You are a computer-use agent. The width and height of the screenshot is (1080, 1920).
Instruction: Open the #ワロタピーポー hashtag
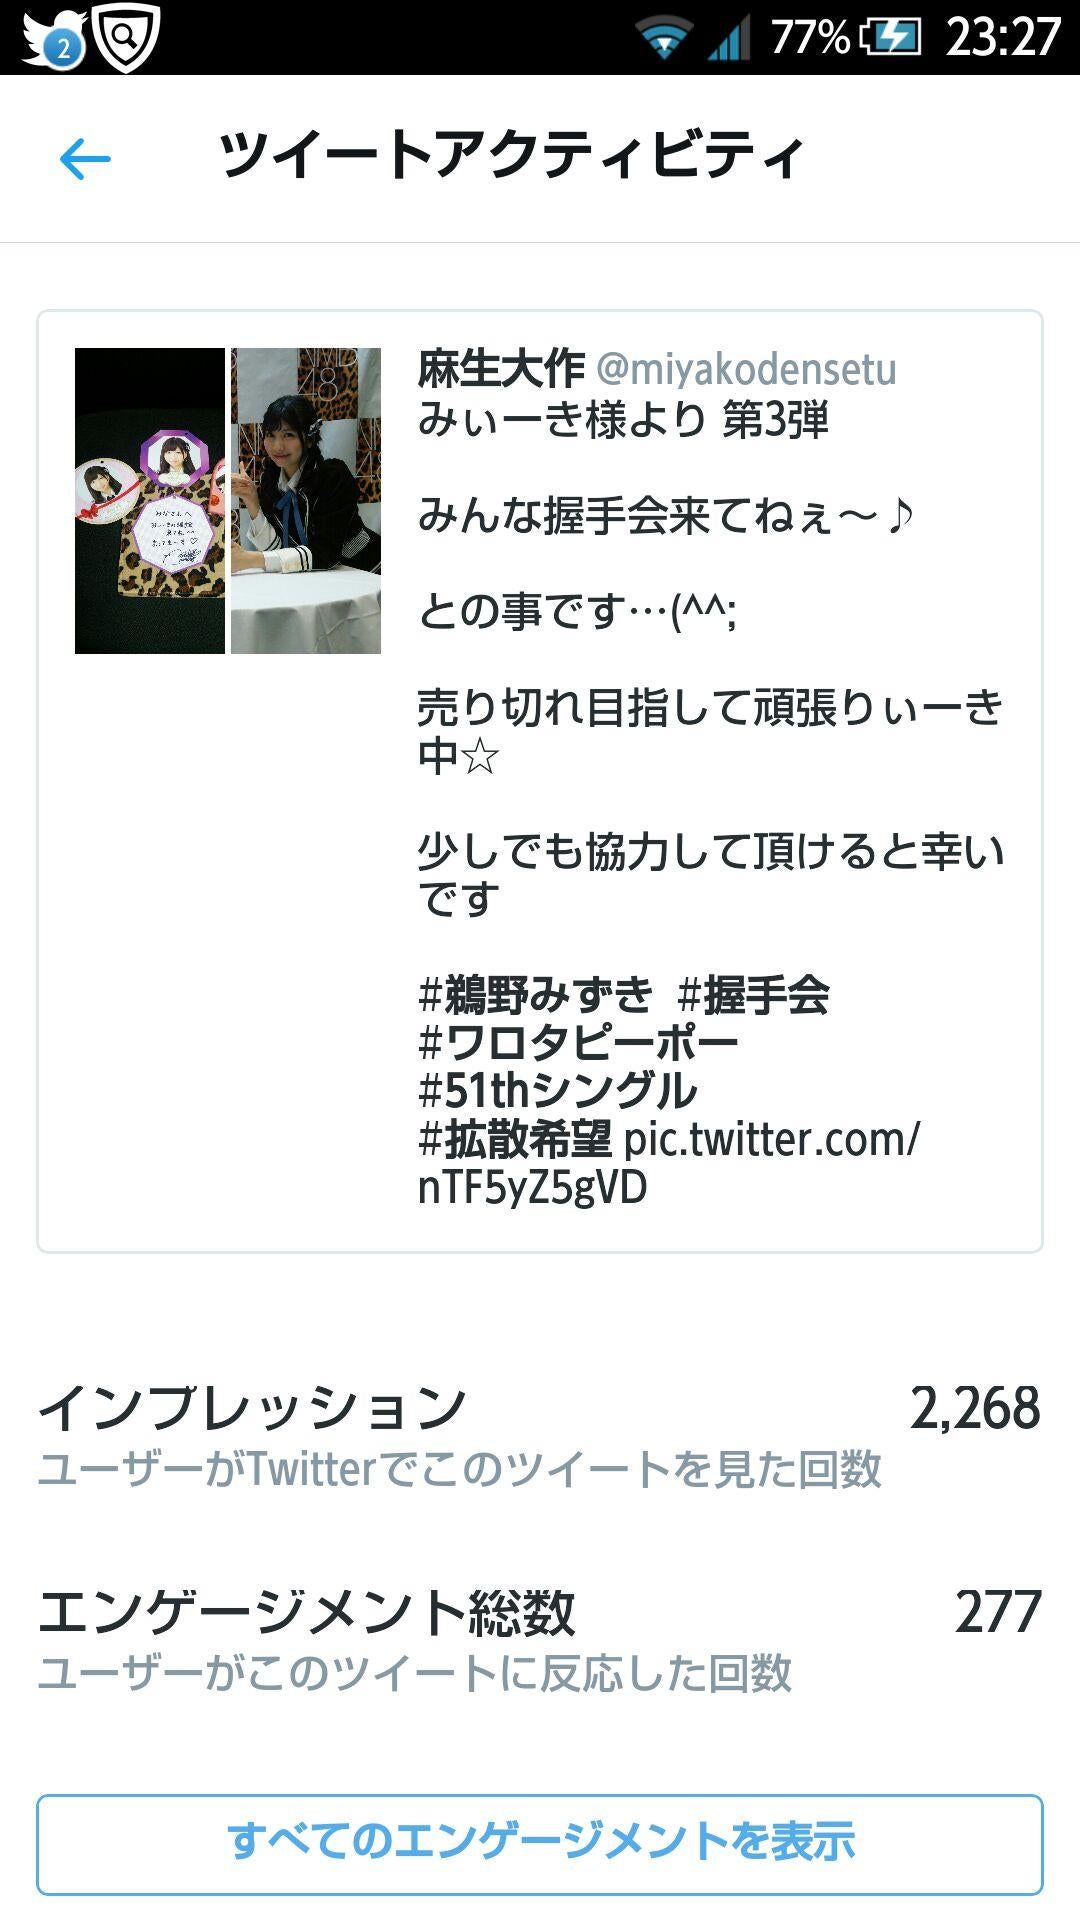pyautogui.click(x=578, y=1043)
